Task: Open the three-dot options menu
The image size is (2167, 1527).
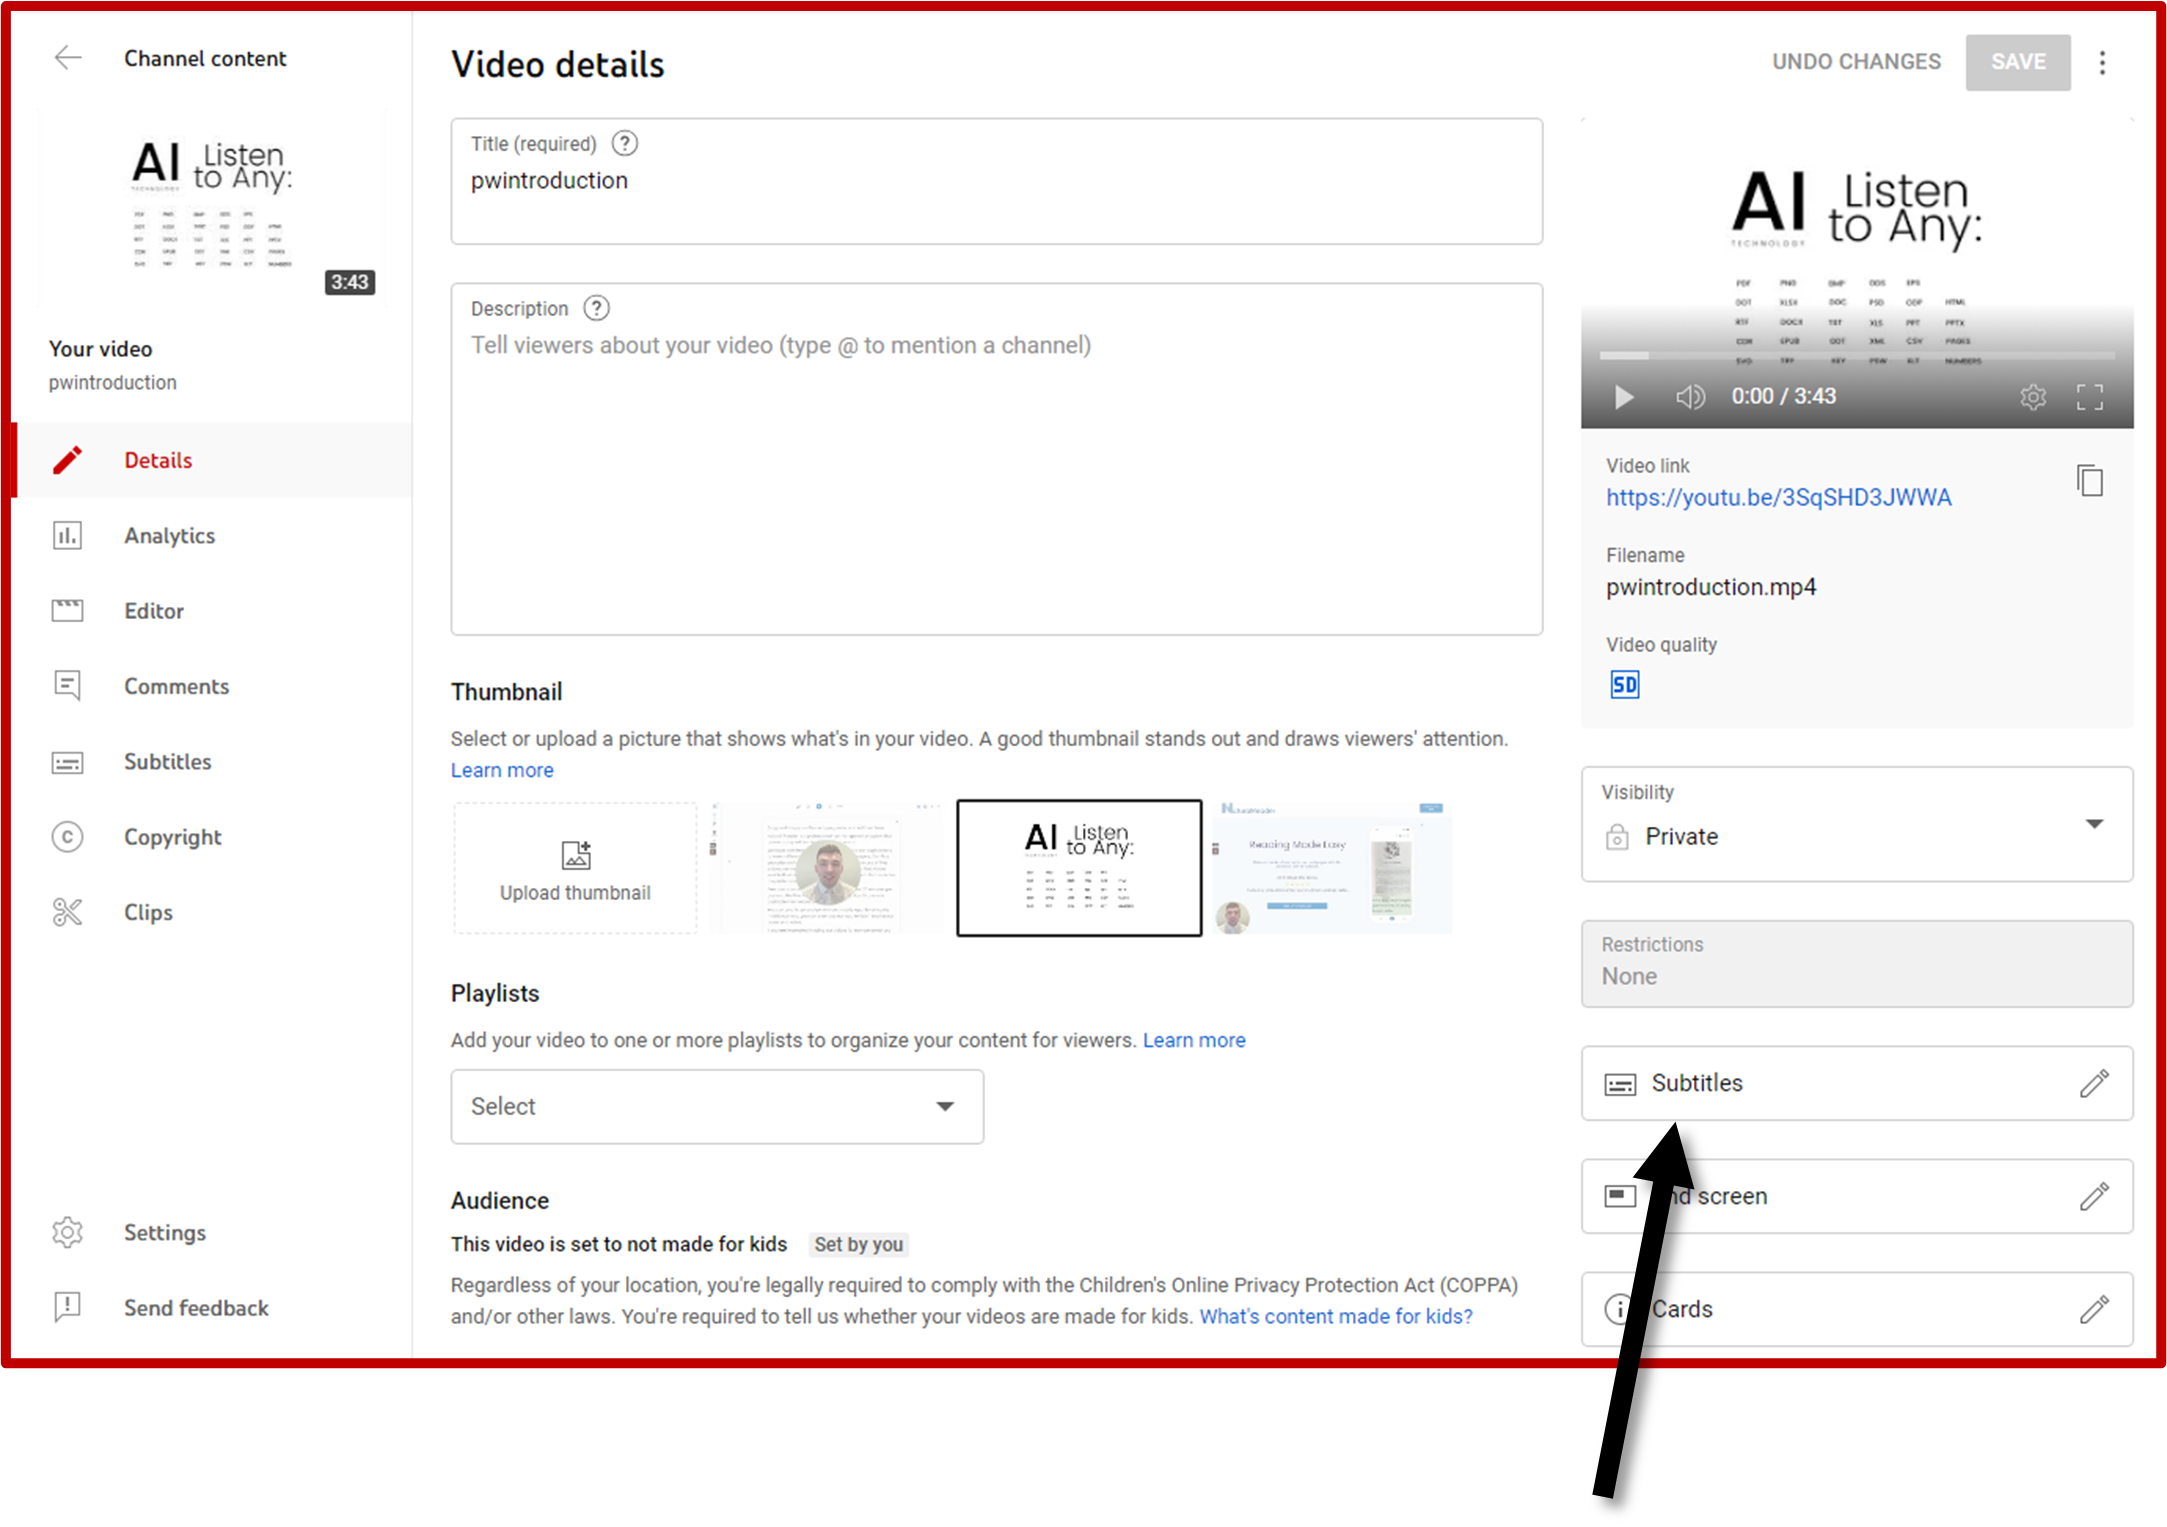Action: pos(2102,63)
